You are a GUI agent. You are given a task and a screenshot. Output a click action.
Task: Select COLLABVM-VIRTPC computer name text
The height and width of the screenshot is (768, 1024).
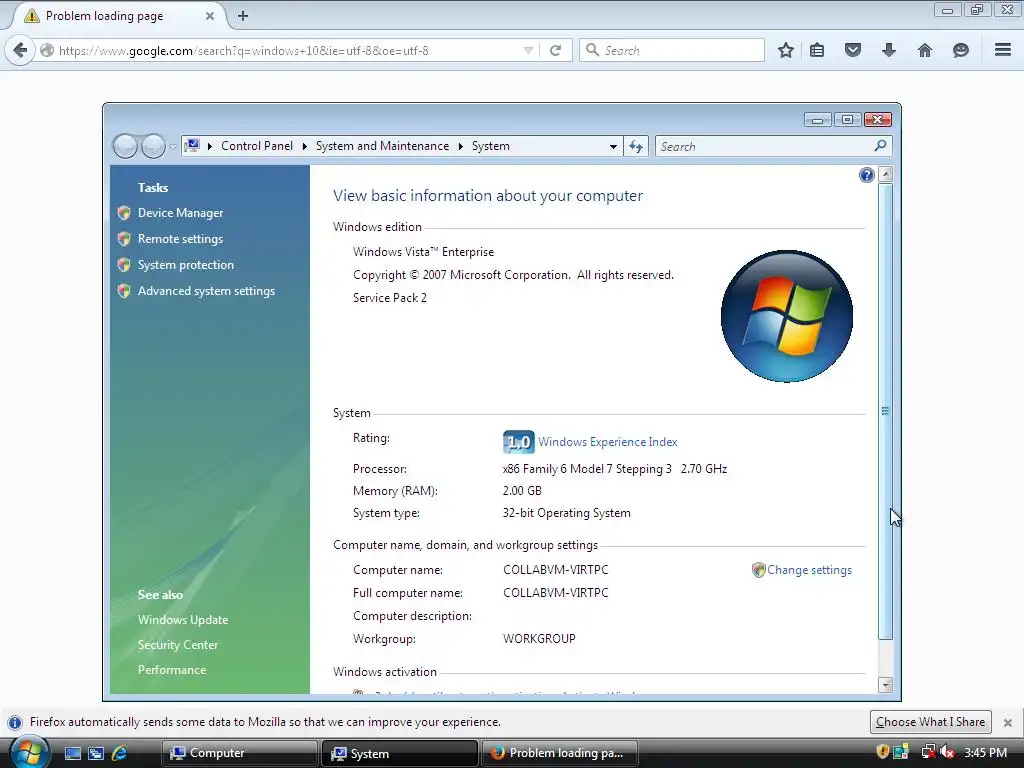click(556, 570)
